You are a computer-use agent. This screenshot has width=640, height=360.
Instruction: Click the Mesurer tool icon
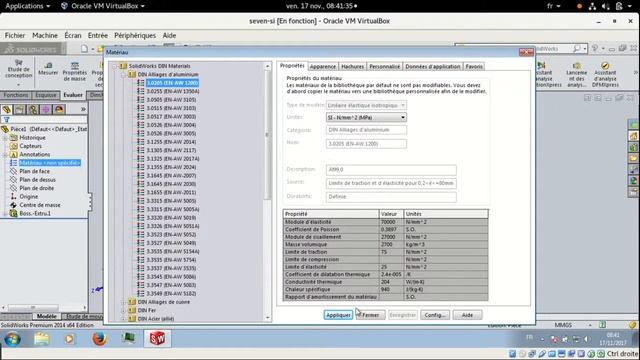48,69
